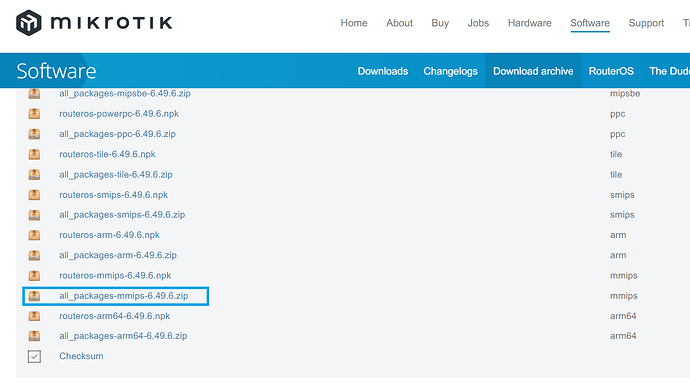Download all_packages-arm64-6.49.6.zip
Image resolution: width=690 pixels, height=384 pixels.
pos(123,336)
